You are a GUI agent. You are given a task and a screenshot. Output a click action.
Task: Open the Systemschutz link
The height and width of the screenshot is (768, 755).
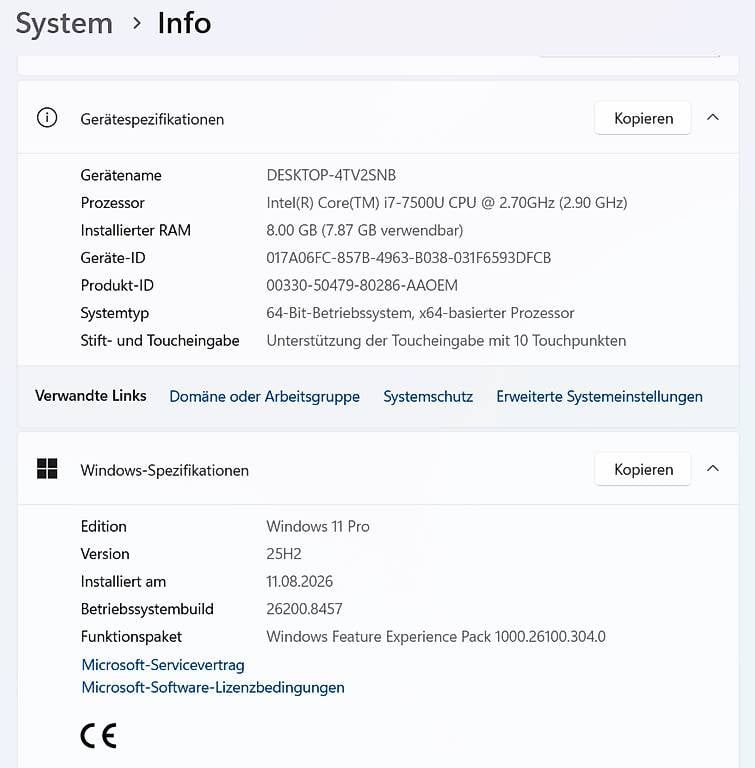(428, 396)
